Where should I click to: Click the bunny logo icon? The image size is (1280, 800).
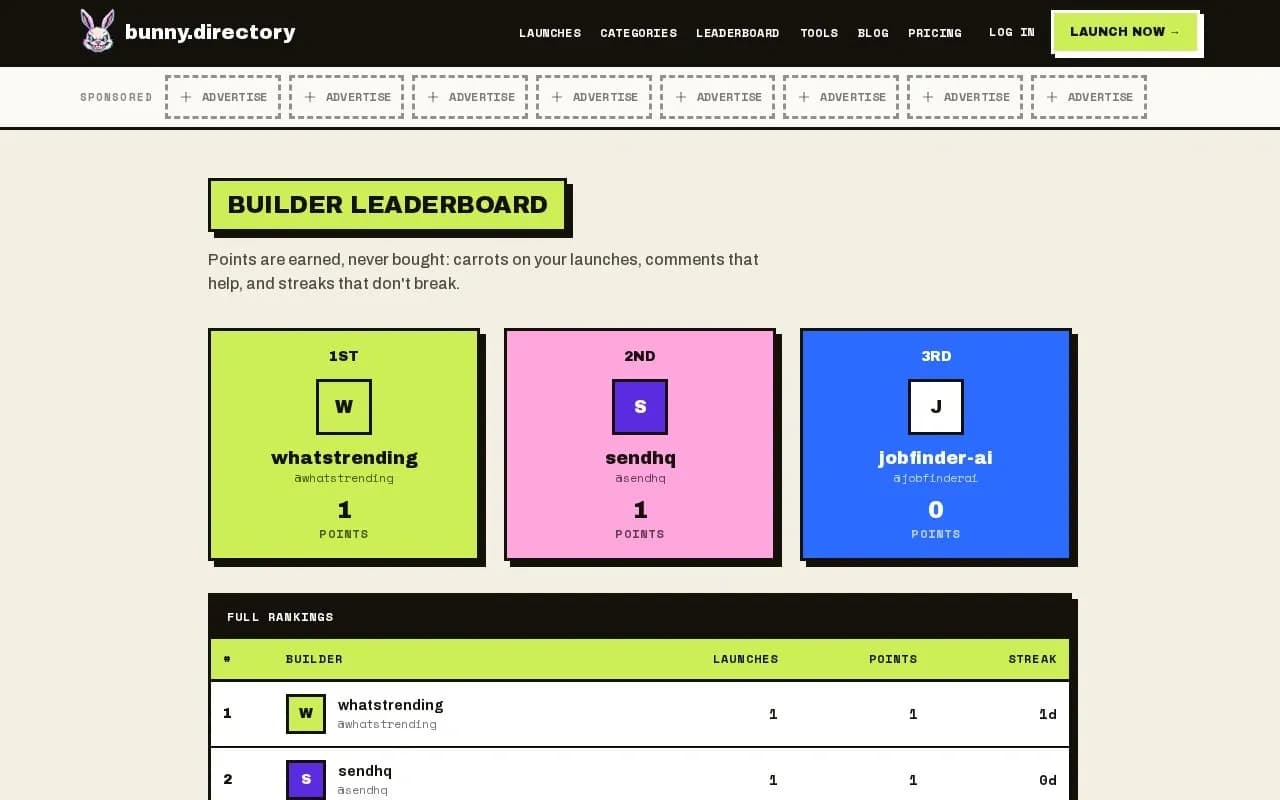click(98, 31)
